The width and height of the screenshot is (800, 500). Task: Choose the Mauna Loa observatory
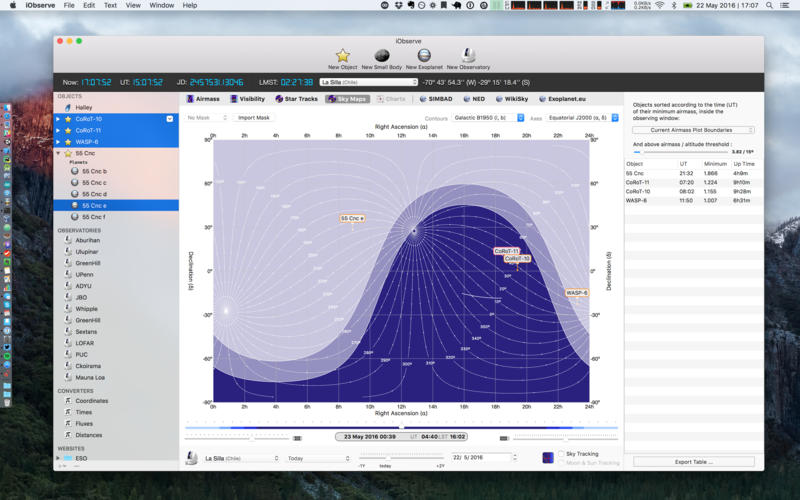point(116,378)
